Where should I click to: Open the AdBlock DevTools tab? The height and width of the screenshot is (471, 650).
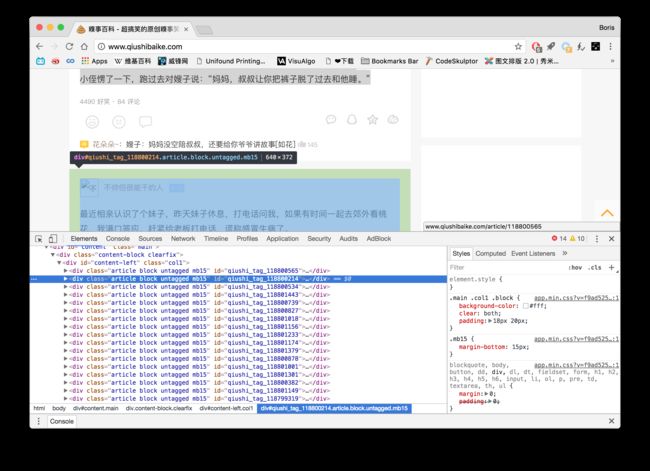378,239
